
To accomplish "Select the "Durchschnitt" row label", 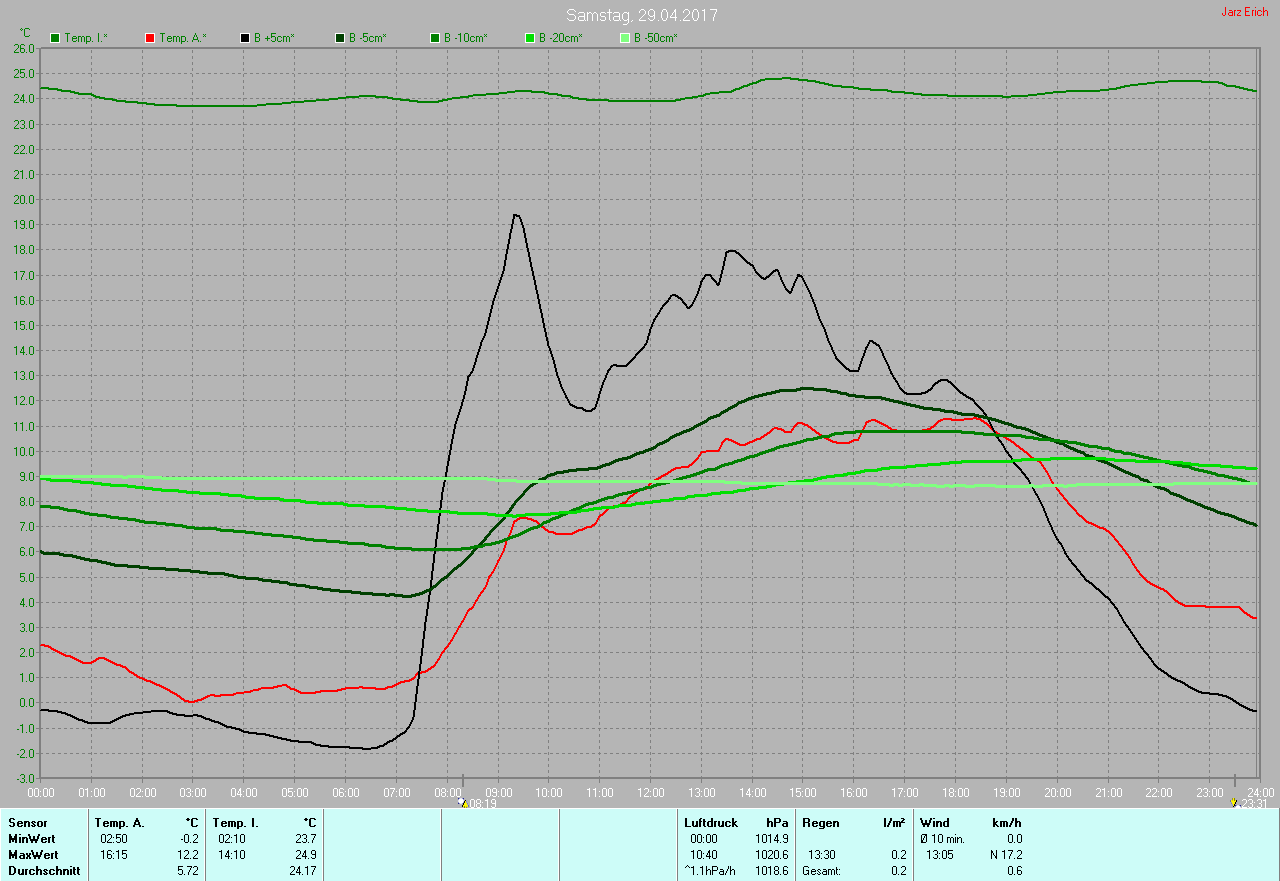I will (44, 871).
